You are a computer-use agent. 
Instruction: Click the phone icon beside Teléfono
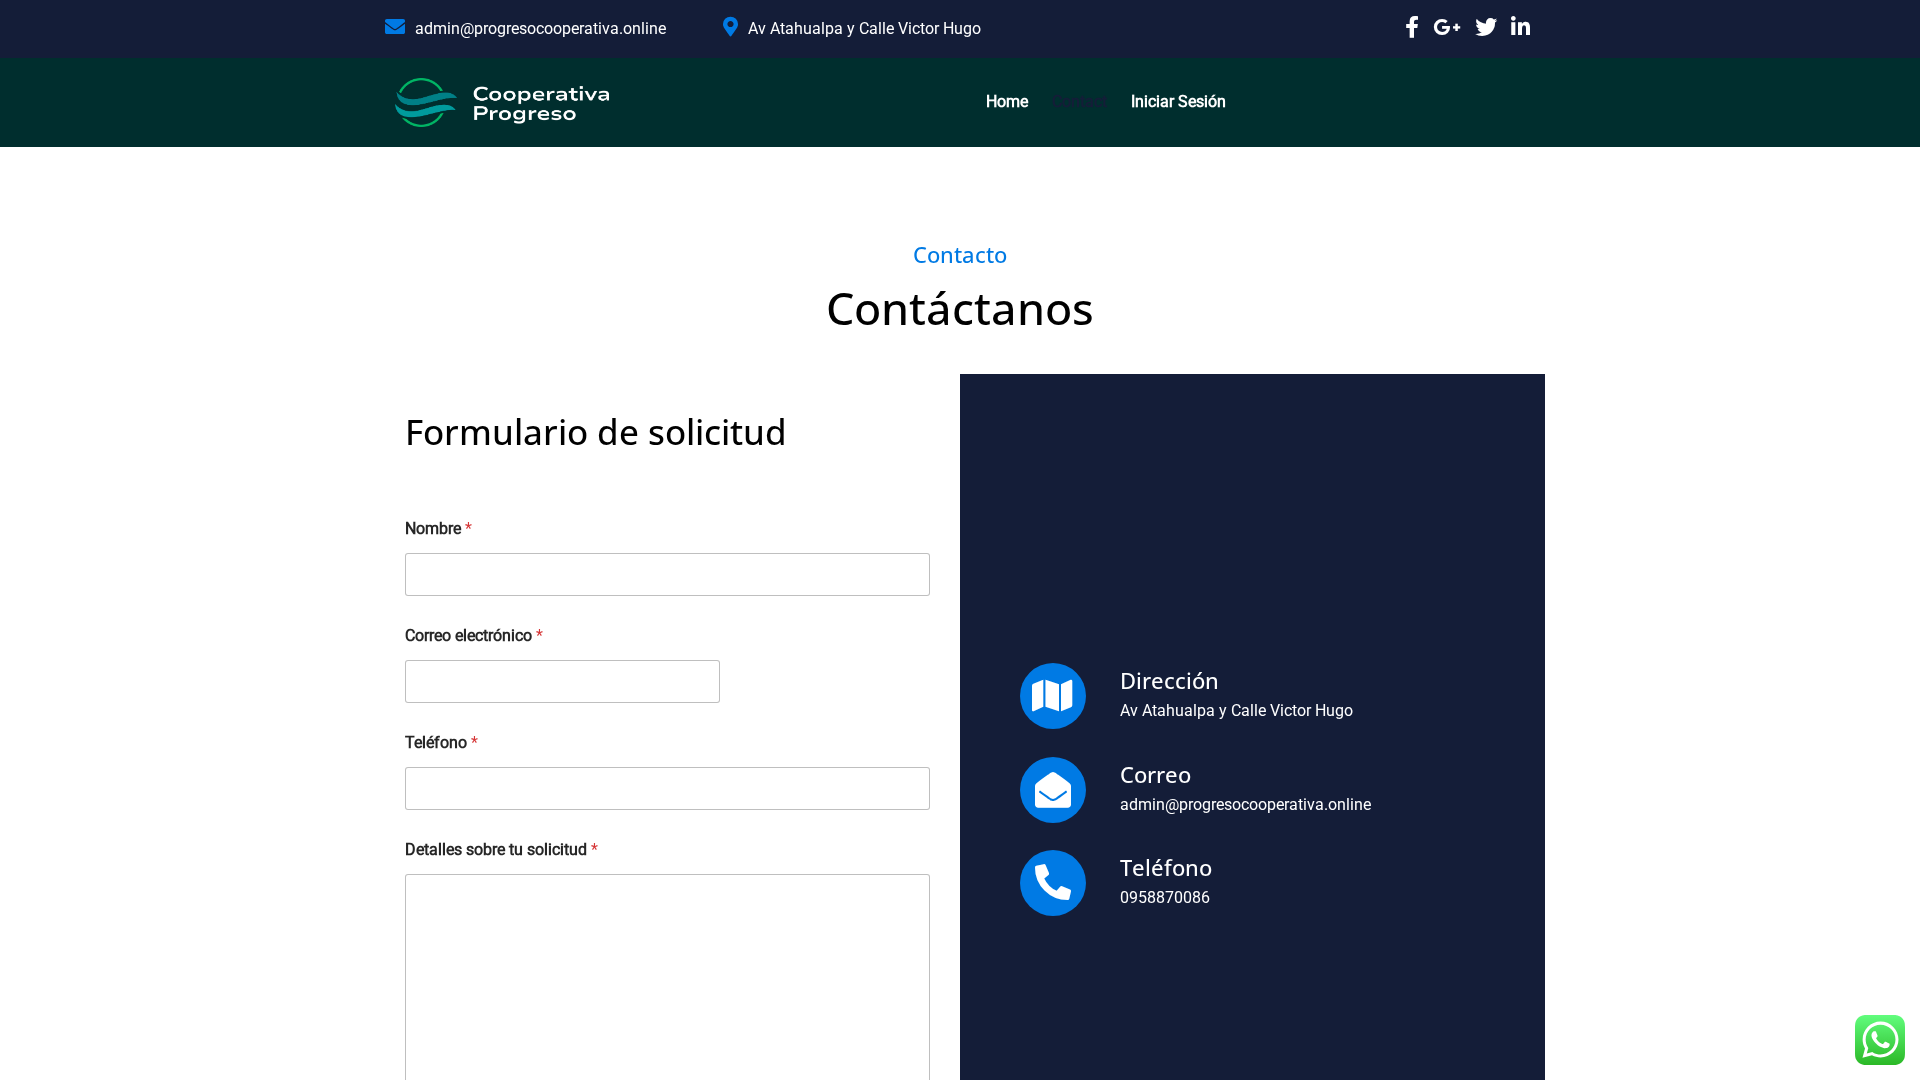coord(1052,883)
